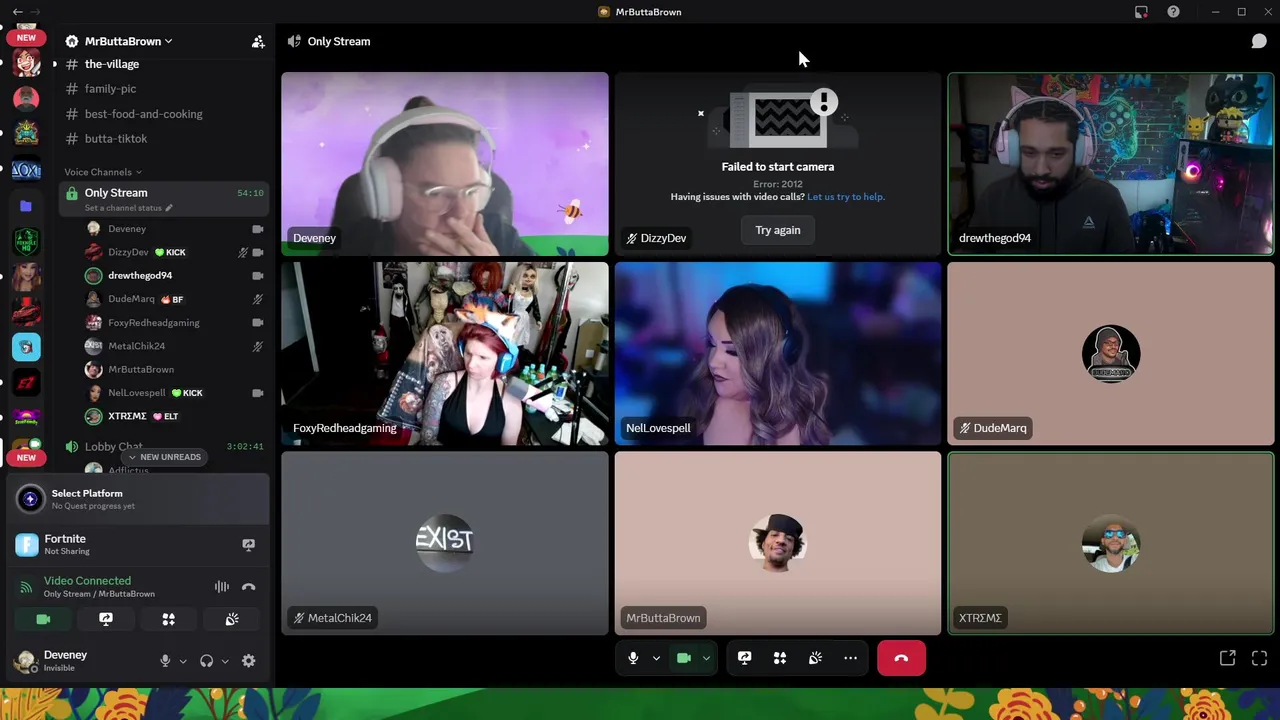Open butta-tiktok text channel
The width and height of the screenshot is (1280, 720).
click(x=116, y=139)
